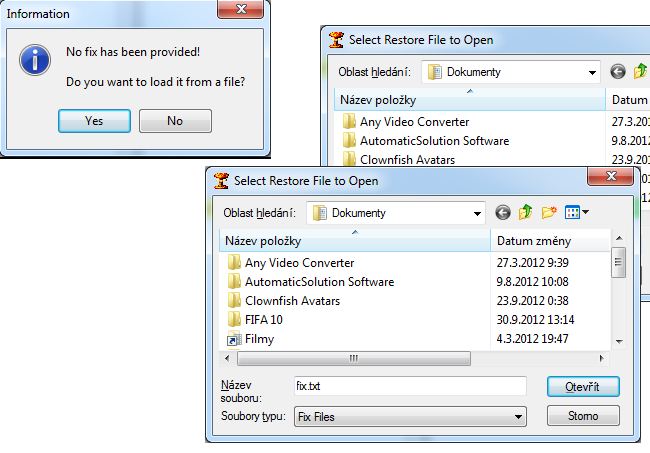650x453 pixels.
Task: Select the Clownfish Avatars folder in the rear dialog
Action: click(x=407, y=160)
